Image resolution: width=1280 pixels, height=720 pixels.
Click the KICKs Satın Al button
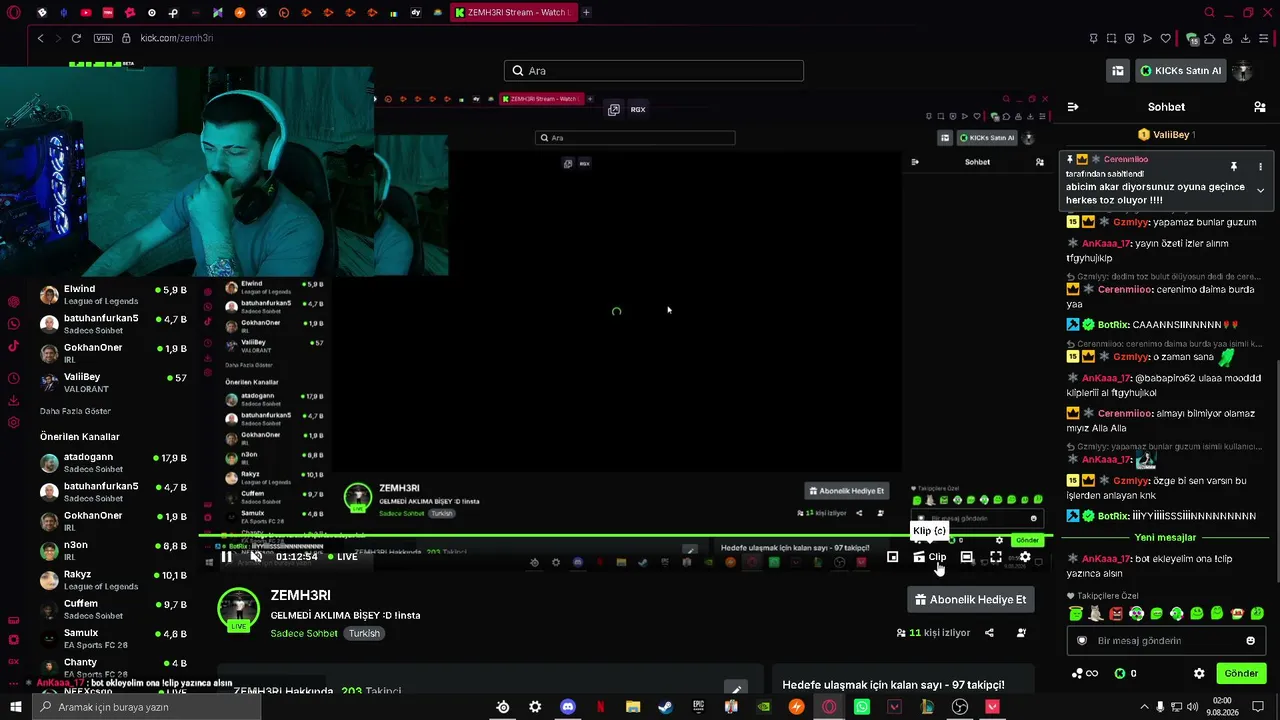[1181, 71]
